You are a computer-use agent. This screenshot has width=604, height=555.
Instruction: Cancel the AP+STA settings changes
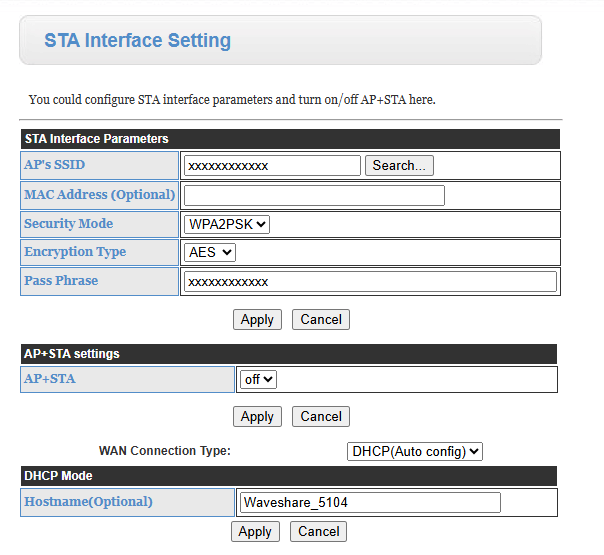pos(321,417)
